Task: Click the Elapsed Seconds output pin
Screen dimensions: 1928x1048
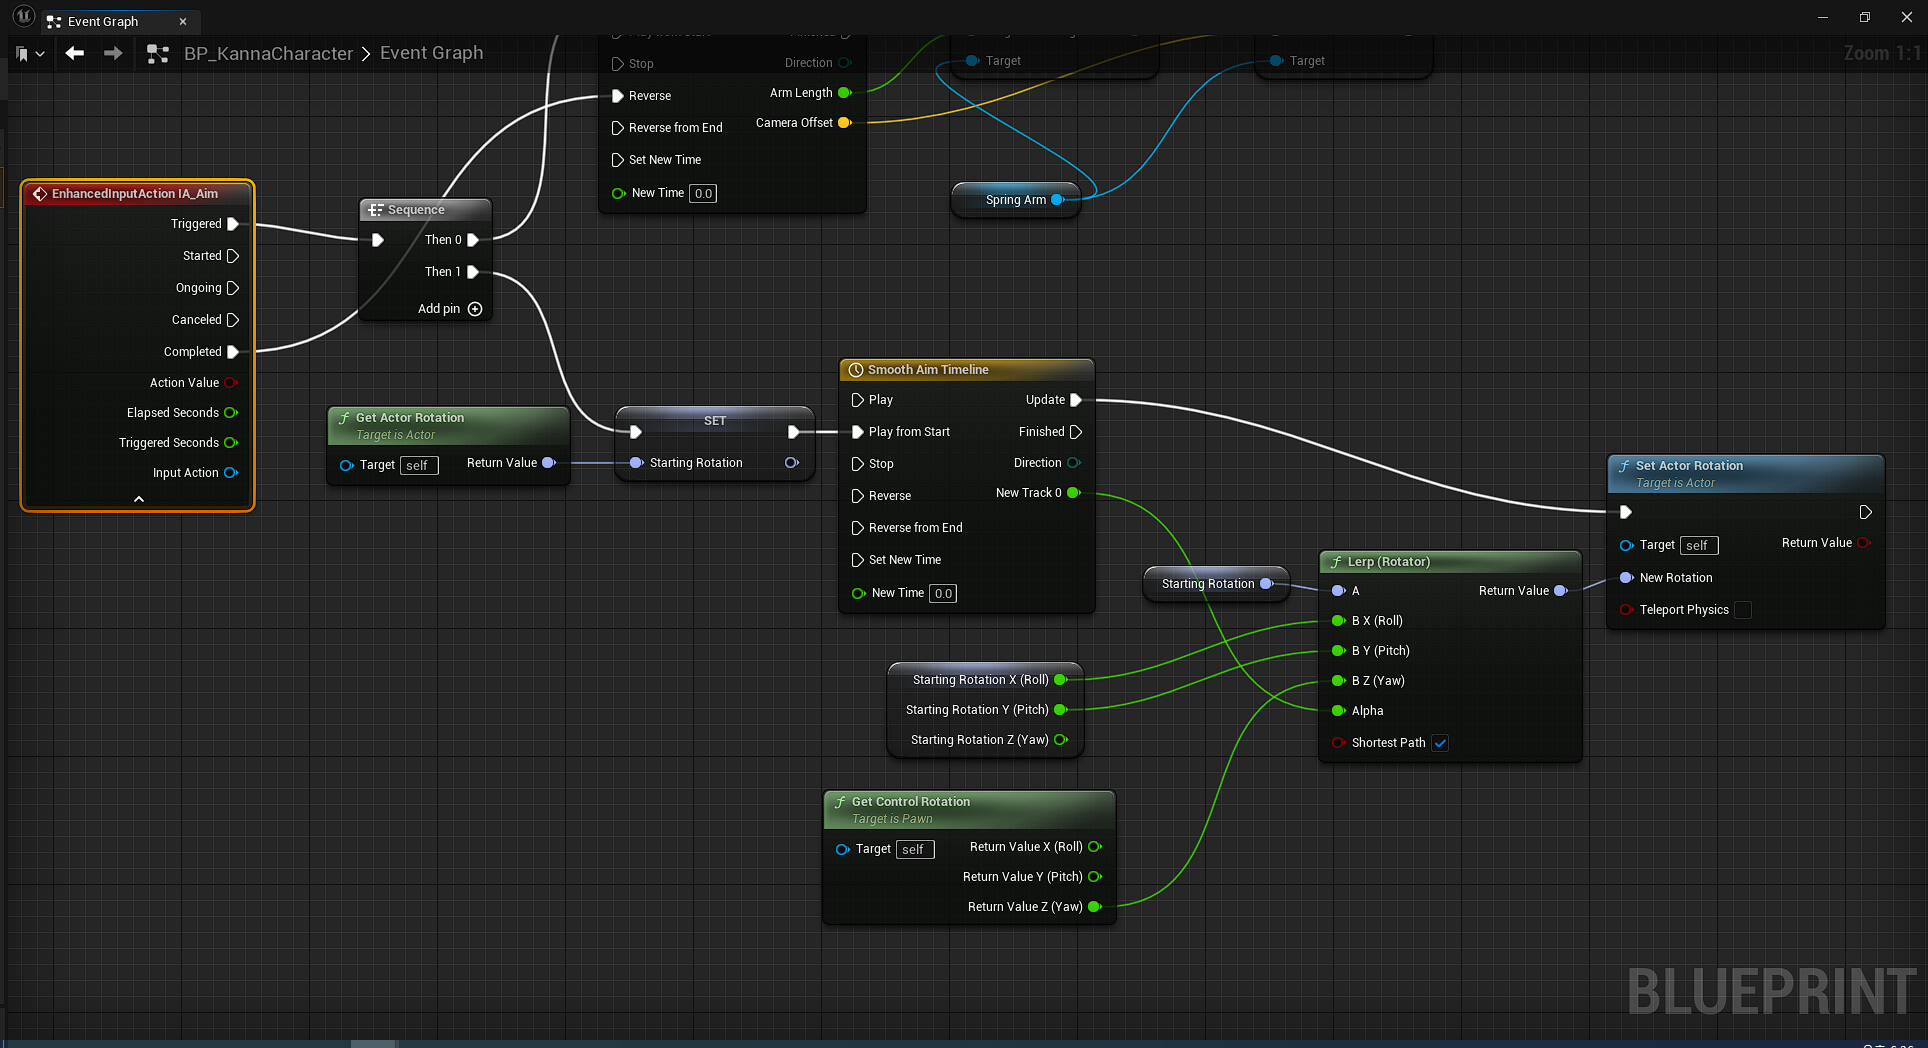Action: coord(231,413)
